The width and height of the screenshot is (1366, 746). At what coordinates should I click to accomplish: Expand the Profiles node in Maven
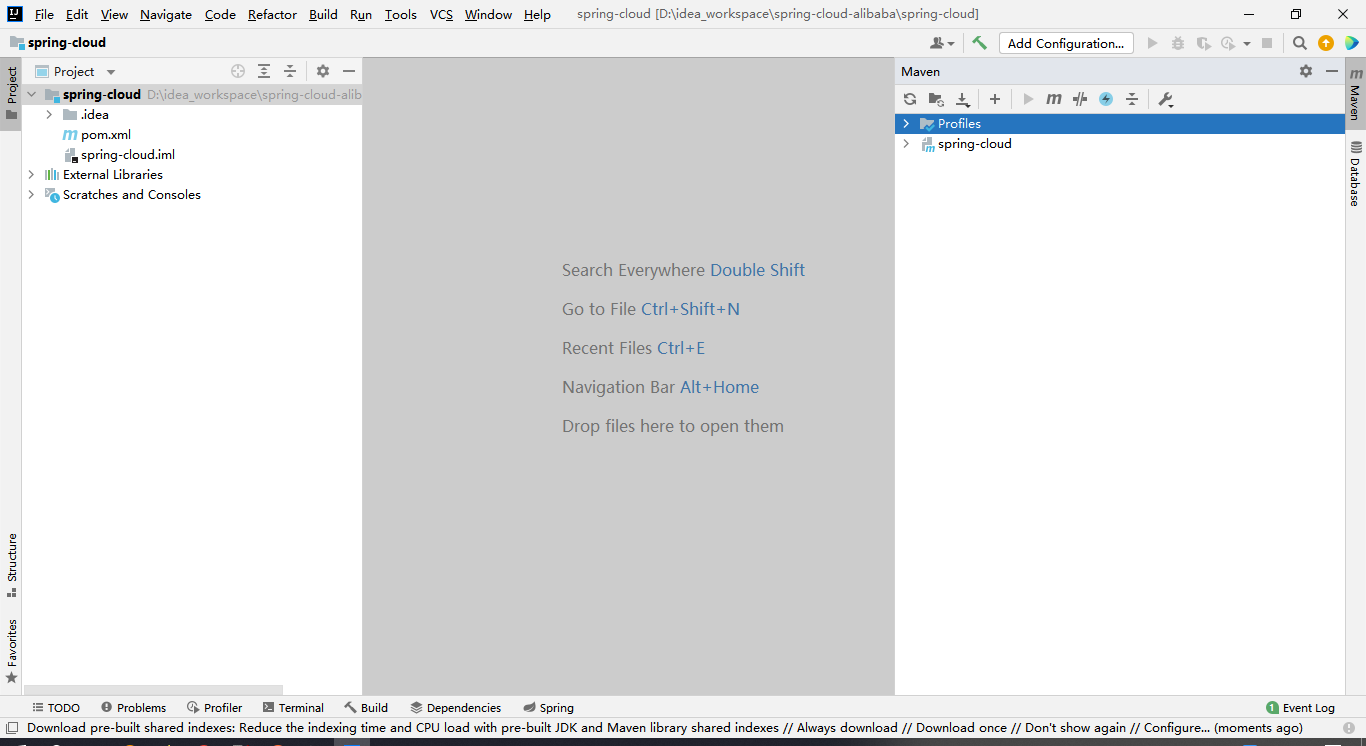[x=906, y=124]
